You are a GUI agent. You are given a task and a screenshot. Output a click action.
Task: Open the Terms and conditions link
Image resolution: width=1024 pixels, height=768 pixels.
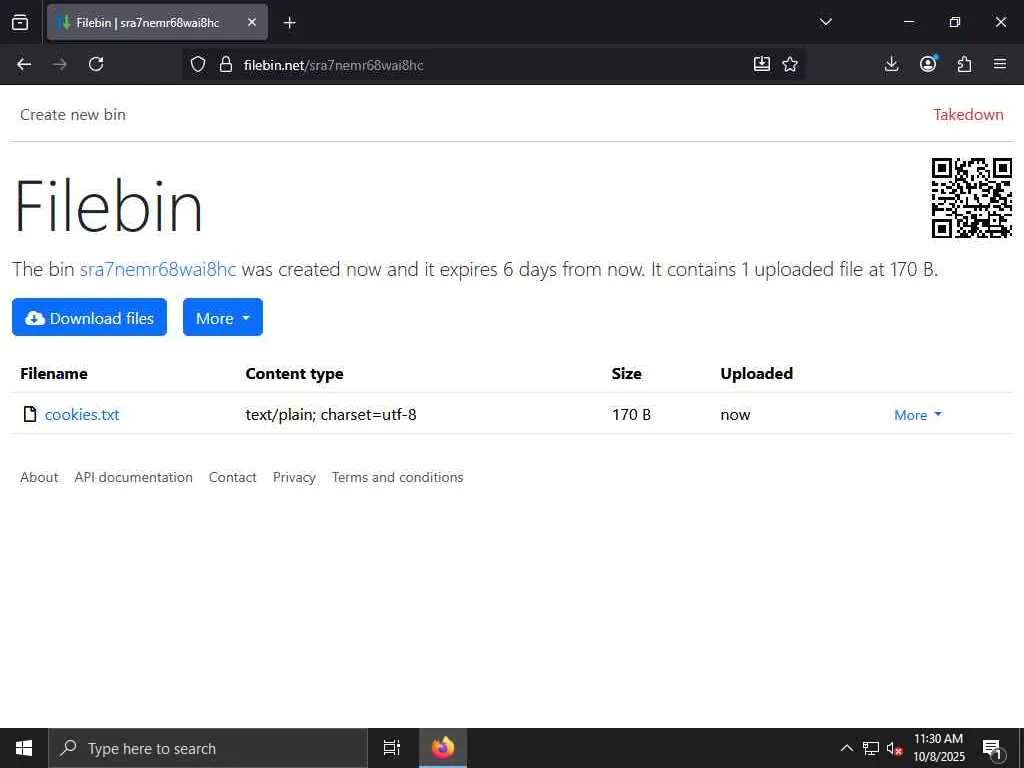coord(397,477)
